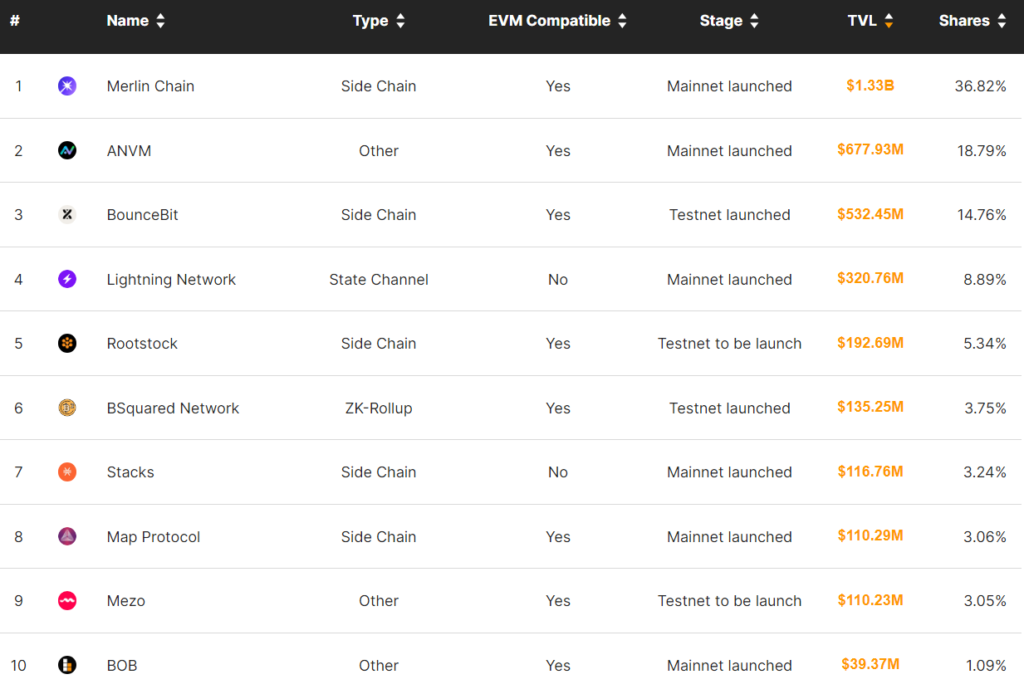Viewport: 1024px width, 694px height.
Task: Sort by EVM Compatible column arrows
Action: click(x=622, y=21)
